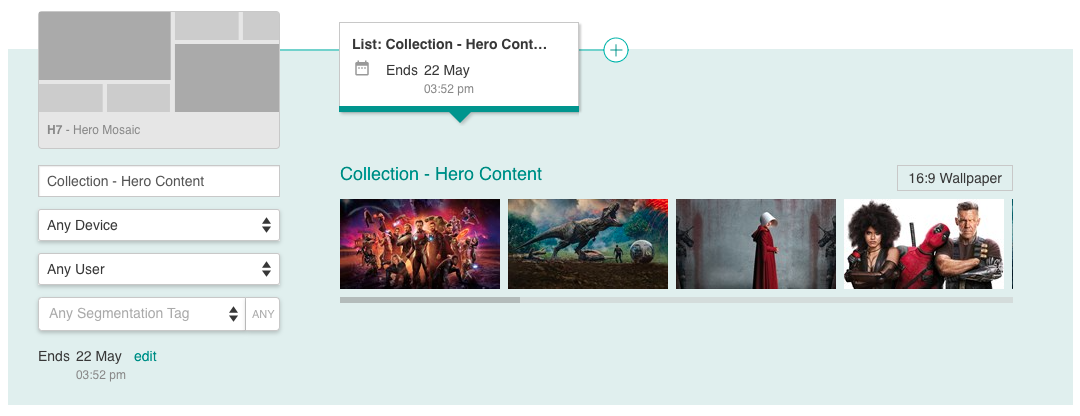
Task: Click the horizontal scrollbar track right of thumb
Action: coord(766,300)
